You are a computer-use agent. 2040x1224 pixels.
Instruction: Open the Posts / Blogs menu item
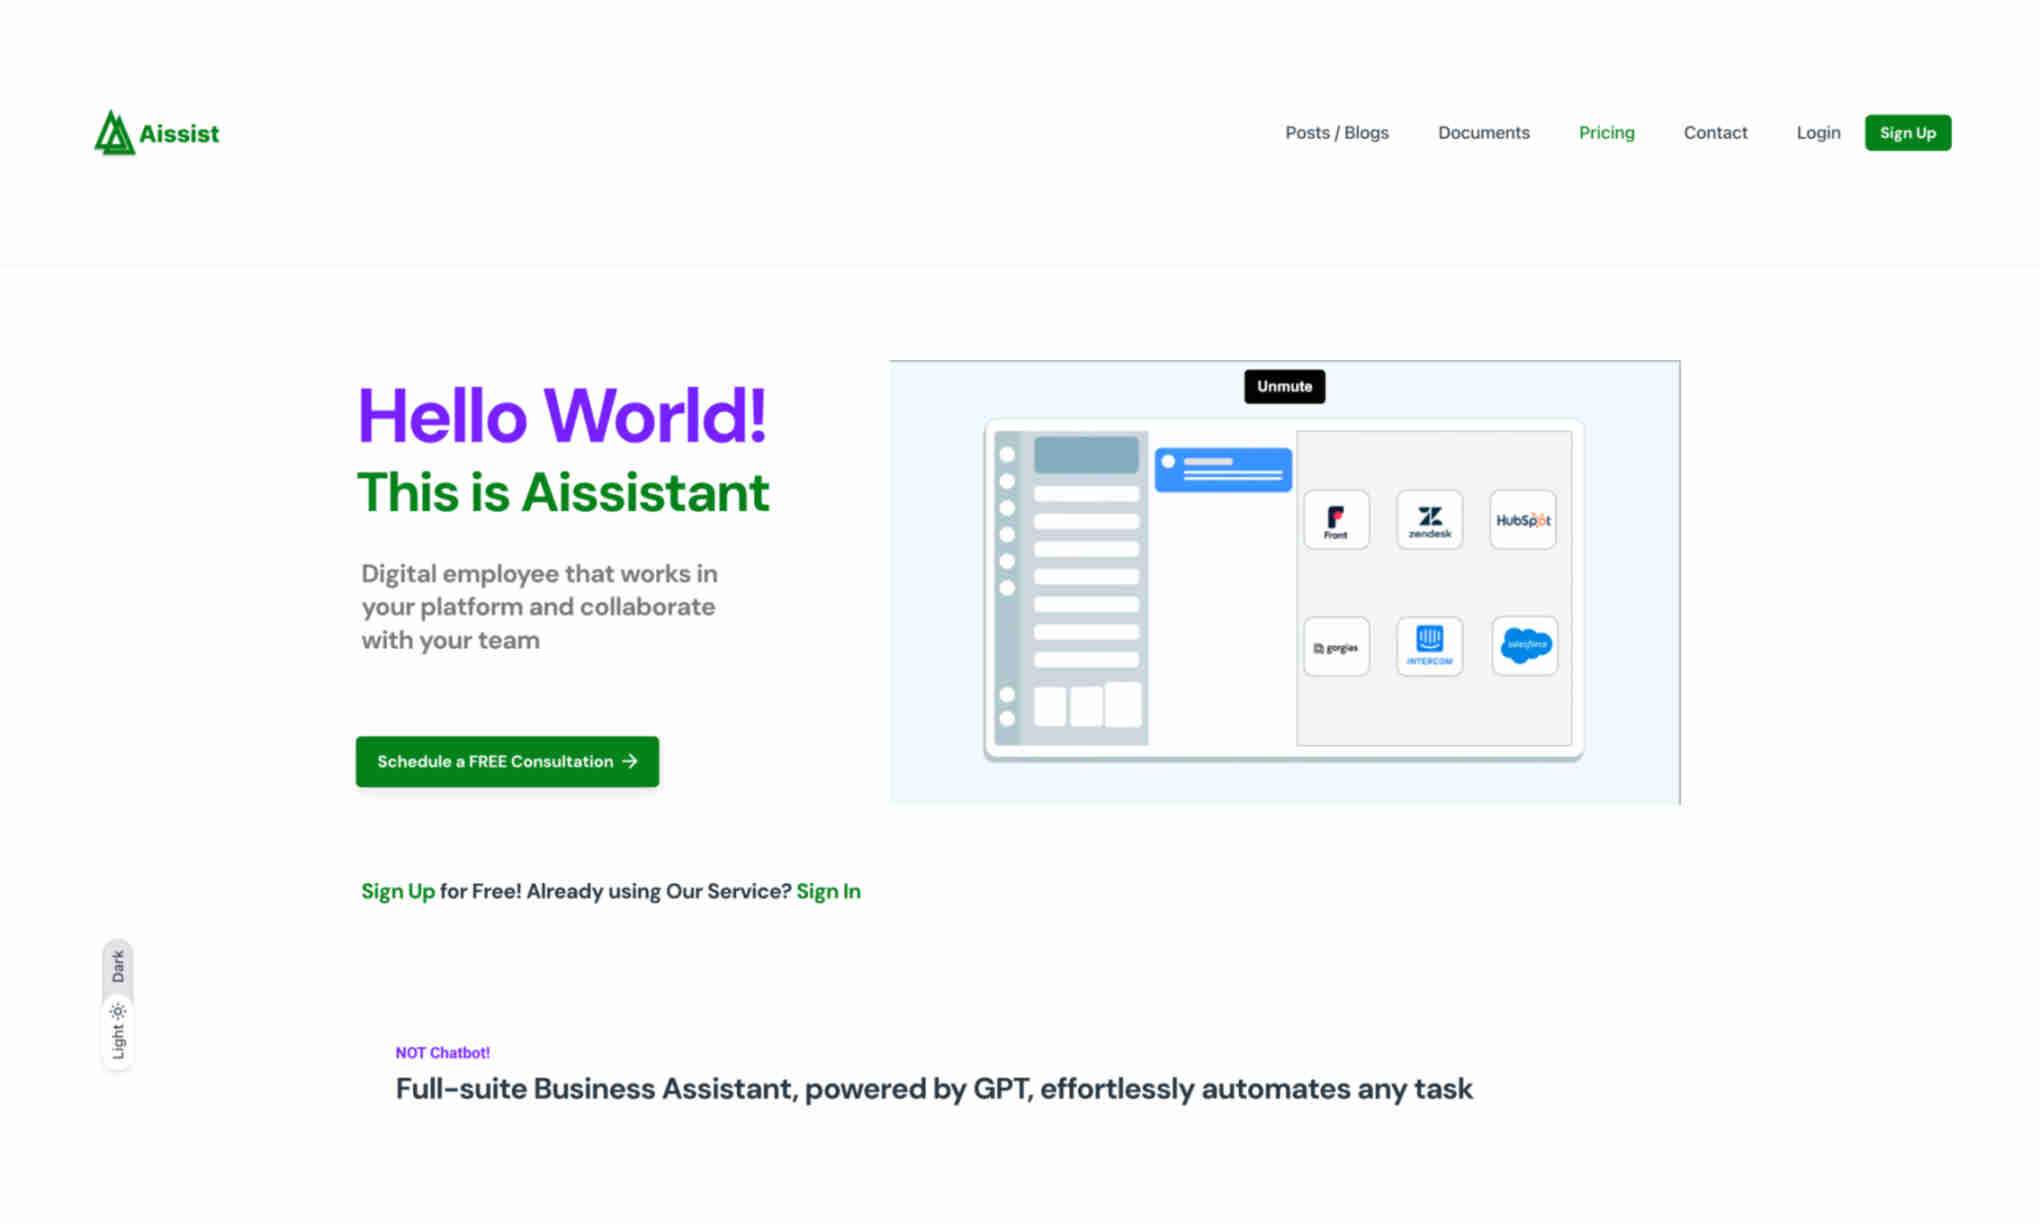[x=1336, y=131]
